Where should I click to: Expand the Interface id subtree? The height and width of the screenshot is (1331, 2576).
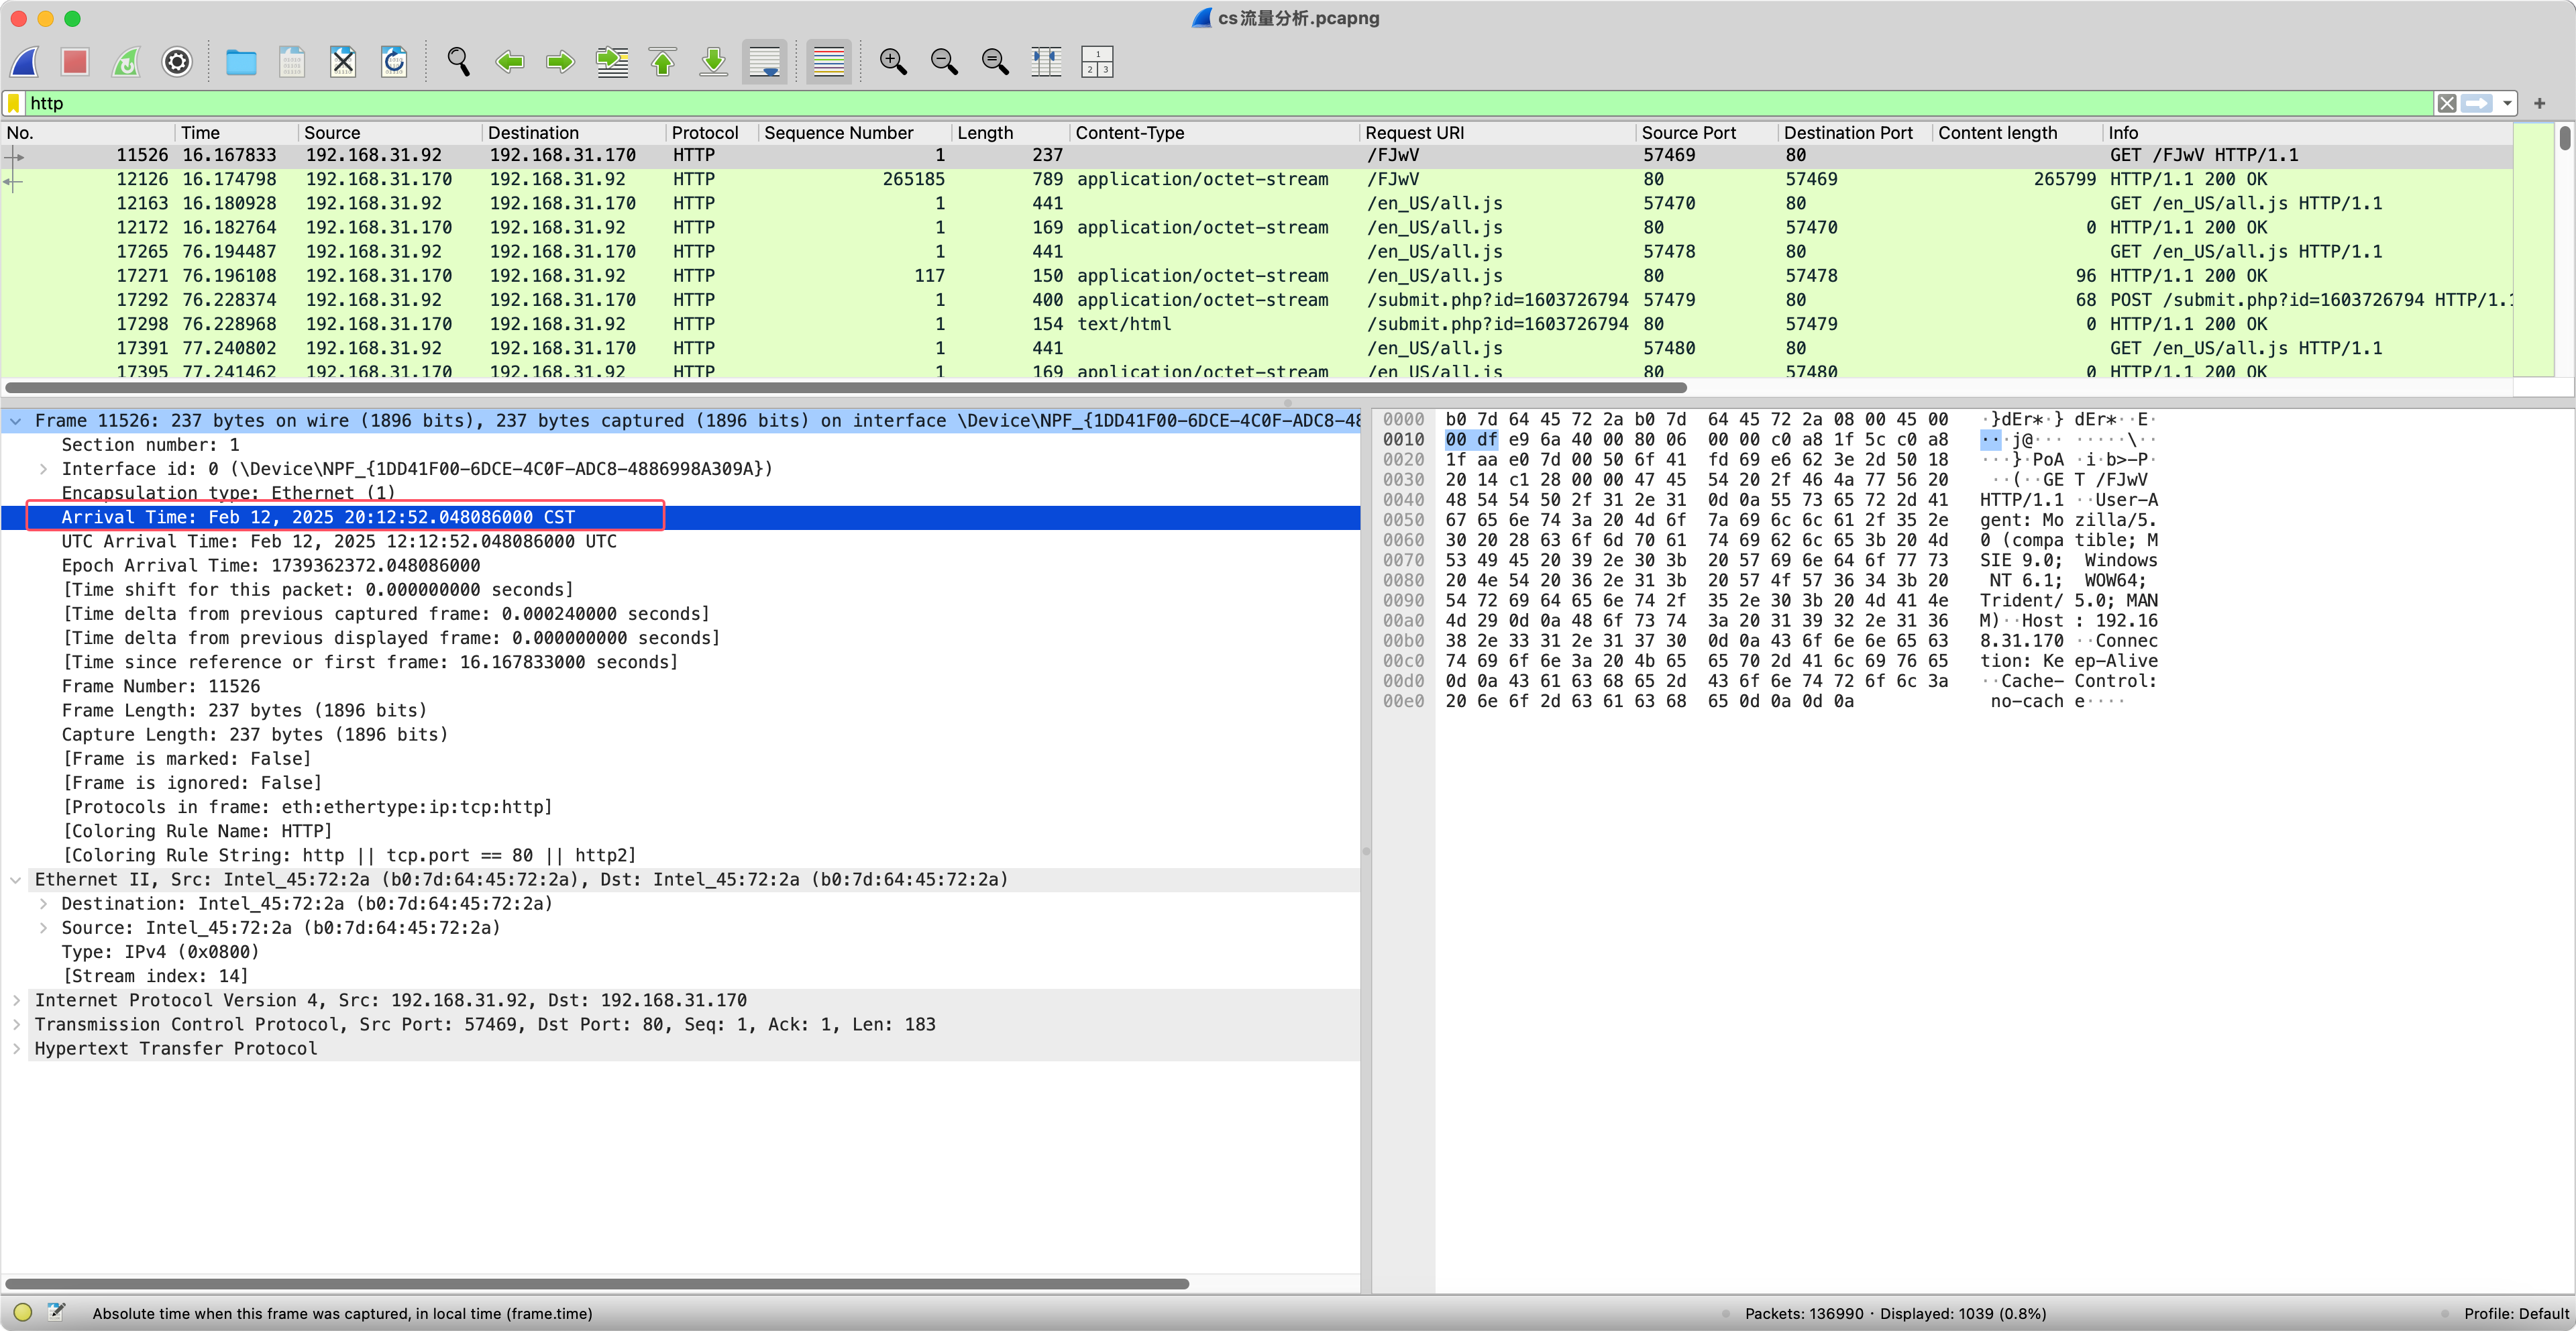pyautogui.click(x=43, y=469)
